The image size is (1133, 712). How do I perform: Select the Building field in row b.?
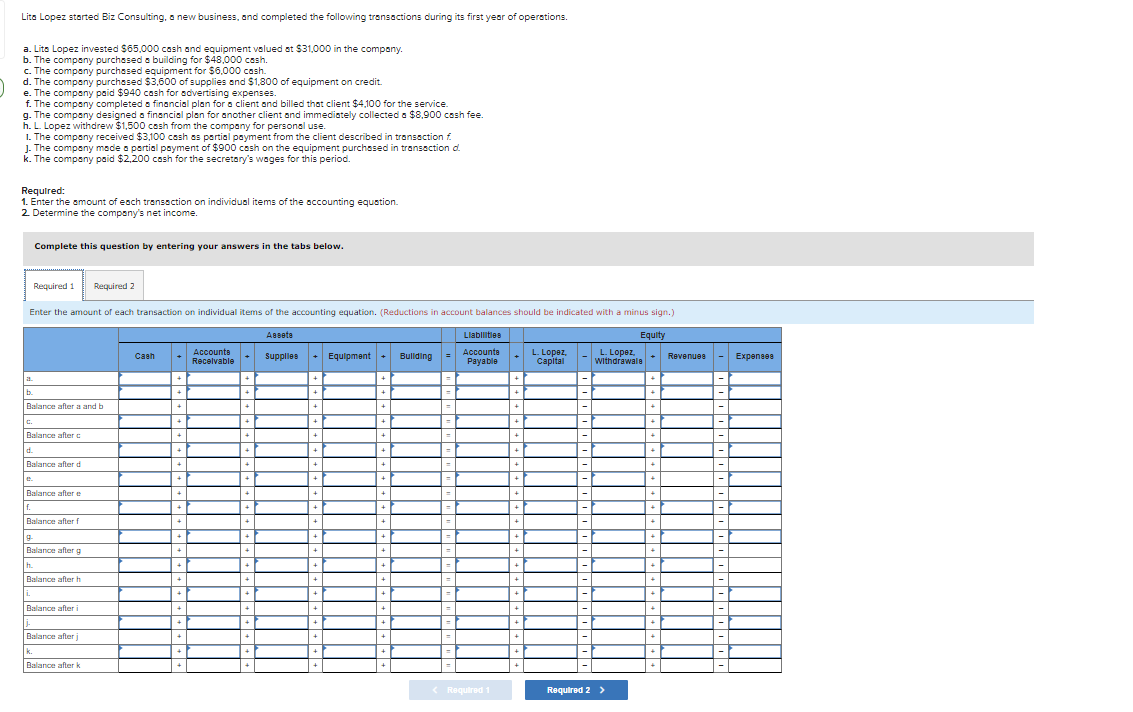[x=416, y=393]
